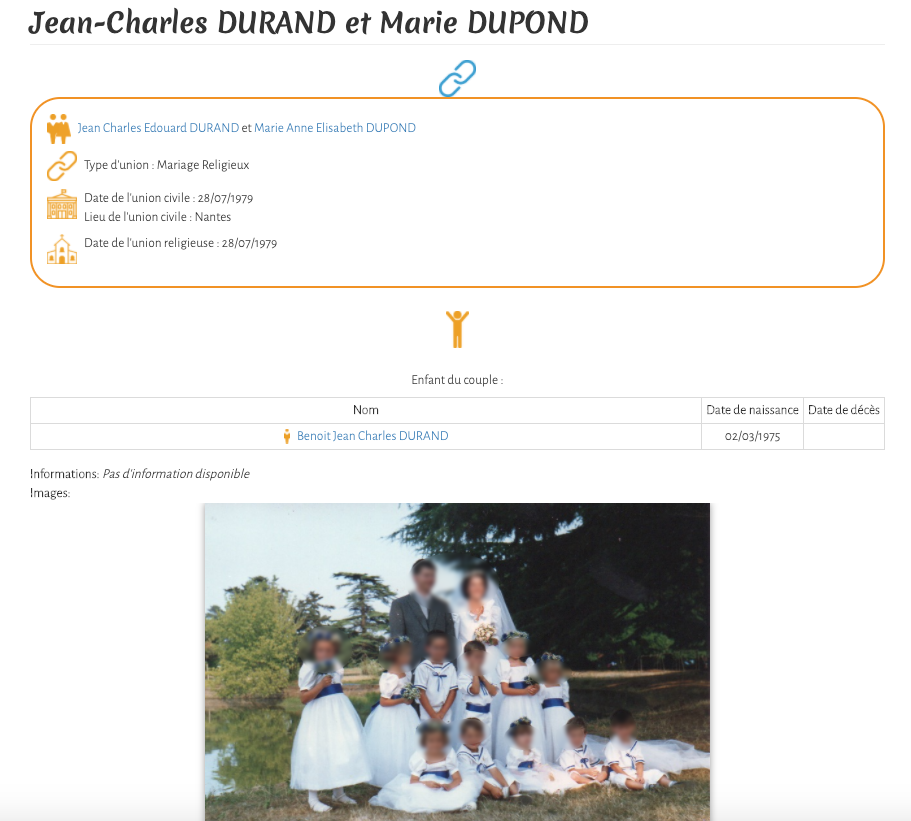Click the town hall civil union icon
Screen dimensions: 911x821
(62, 205)
